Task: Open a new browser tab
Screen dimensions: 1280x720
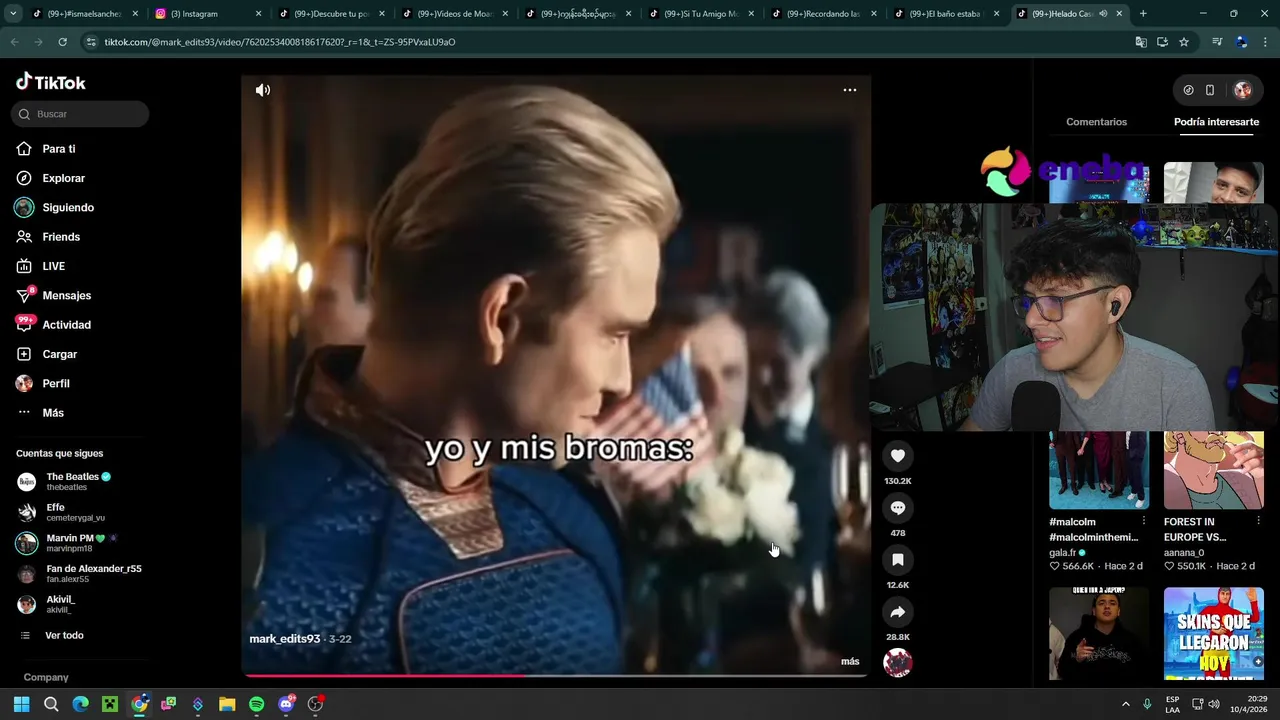Action: 1143,14
